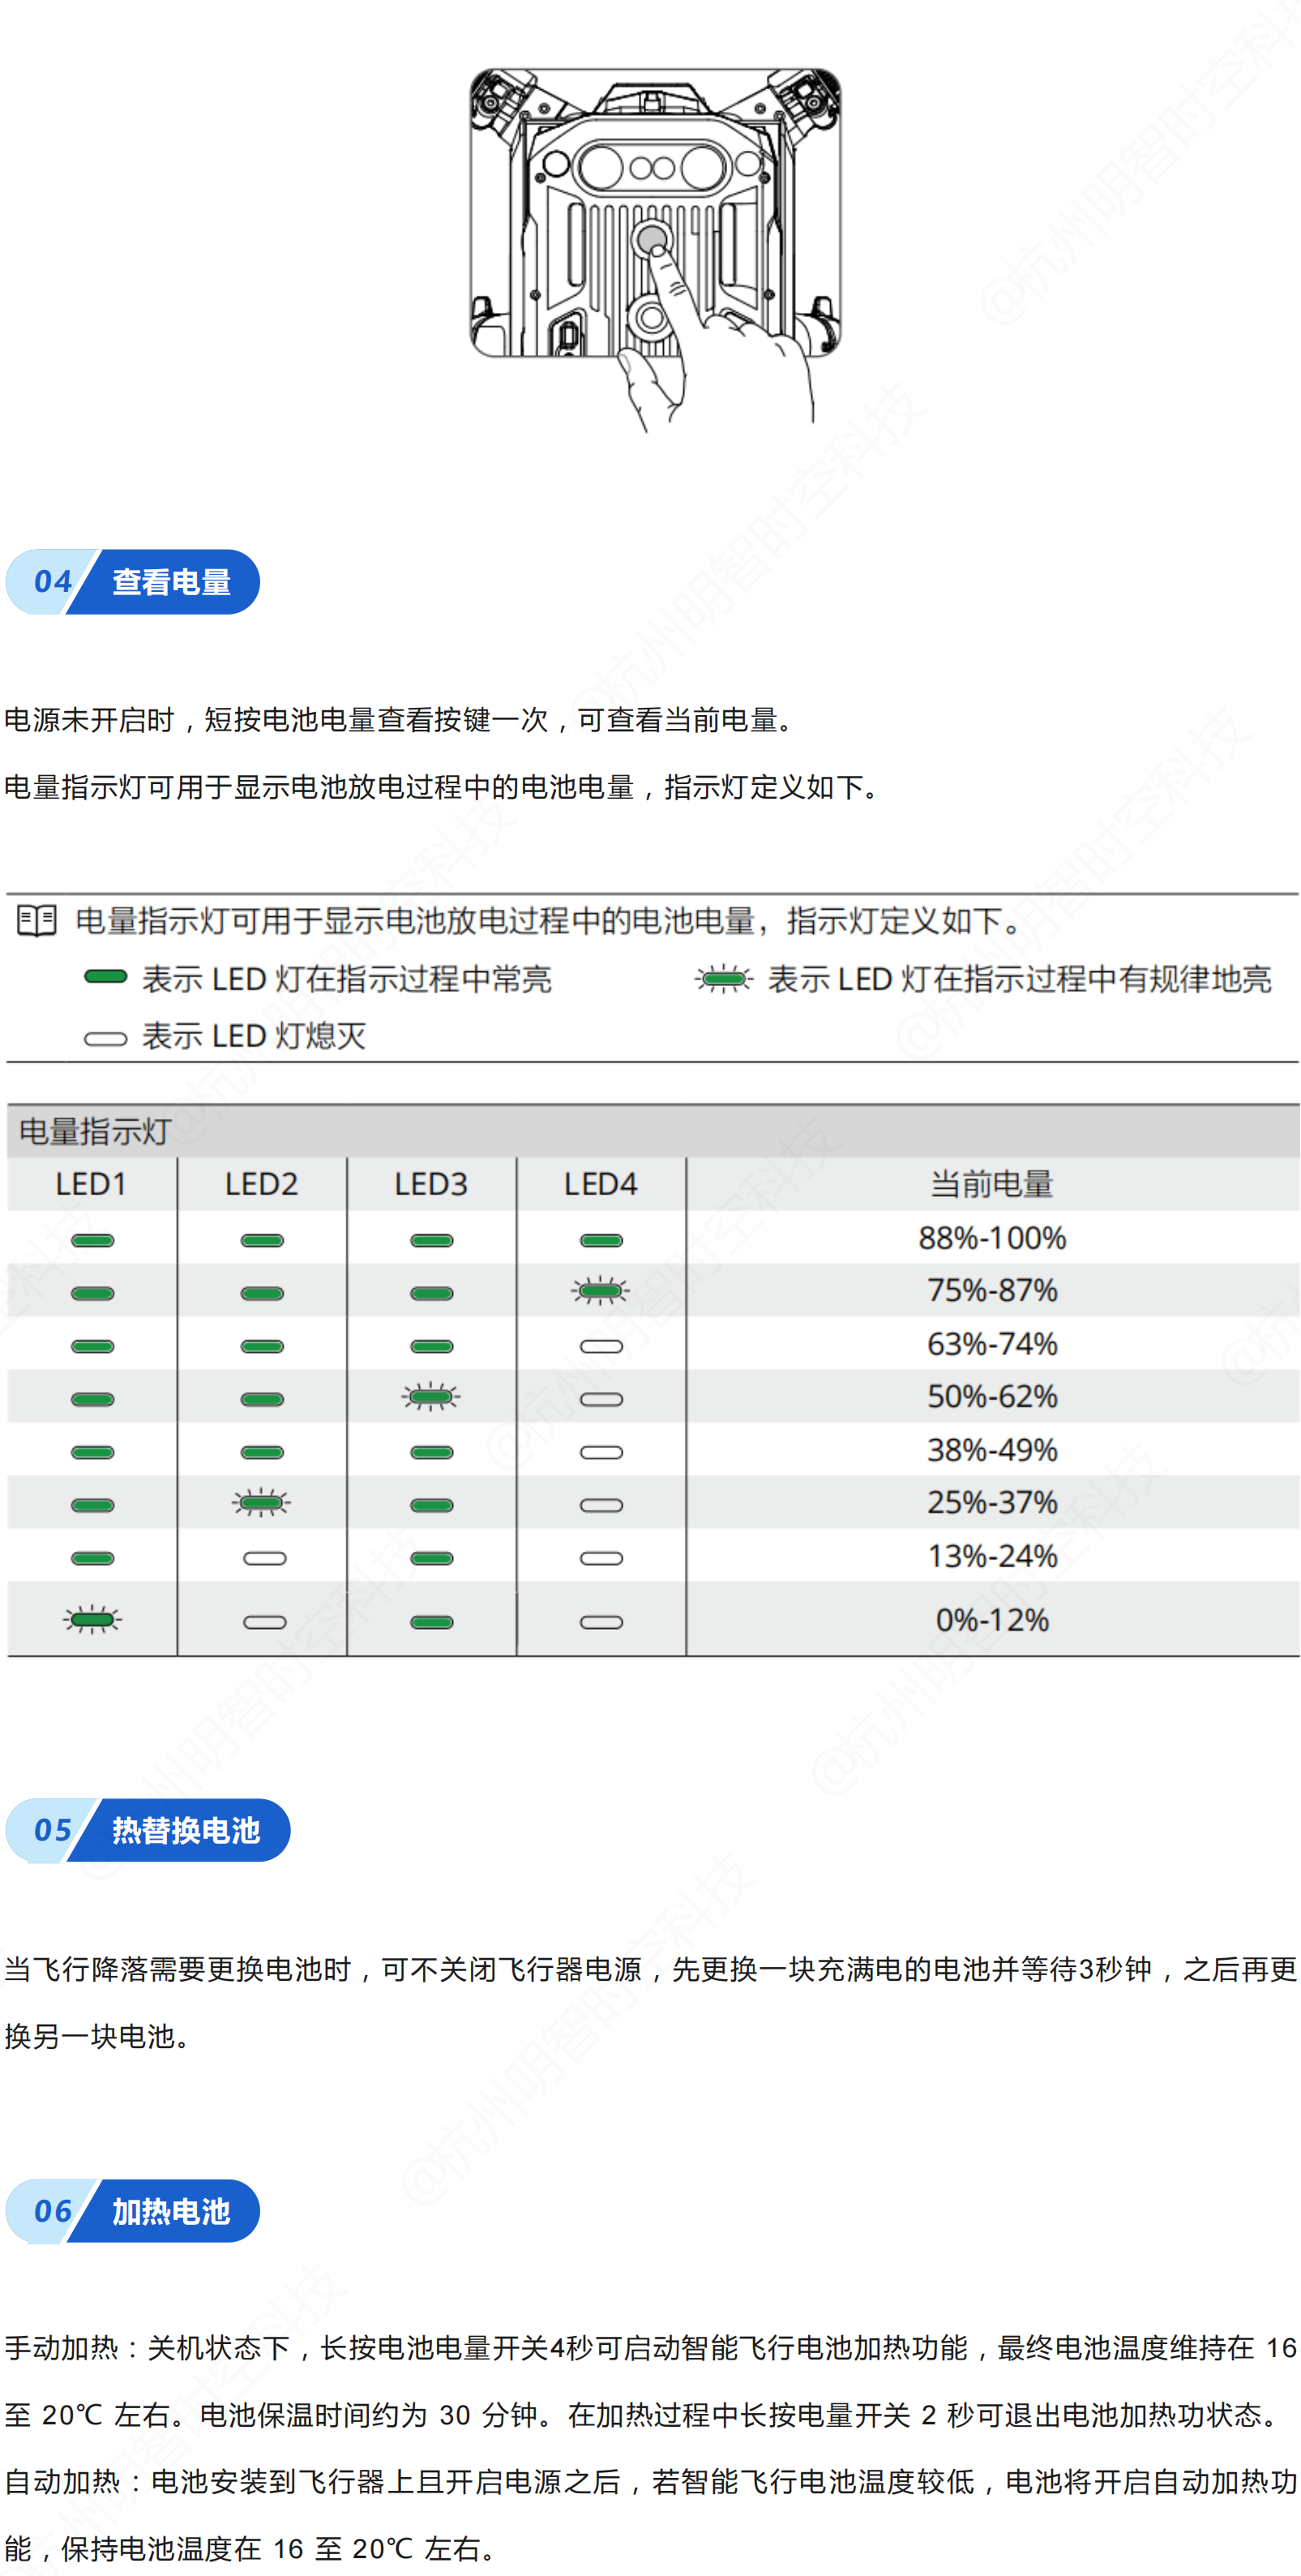Click solid LED3 icon in 0%-12% row
The height and width of the screenshot is (2576, 1301).
(x=432, y=1622)
